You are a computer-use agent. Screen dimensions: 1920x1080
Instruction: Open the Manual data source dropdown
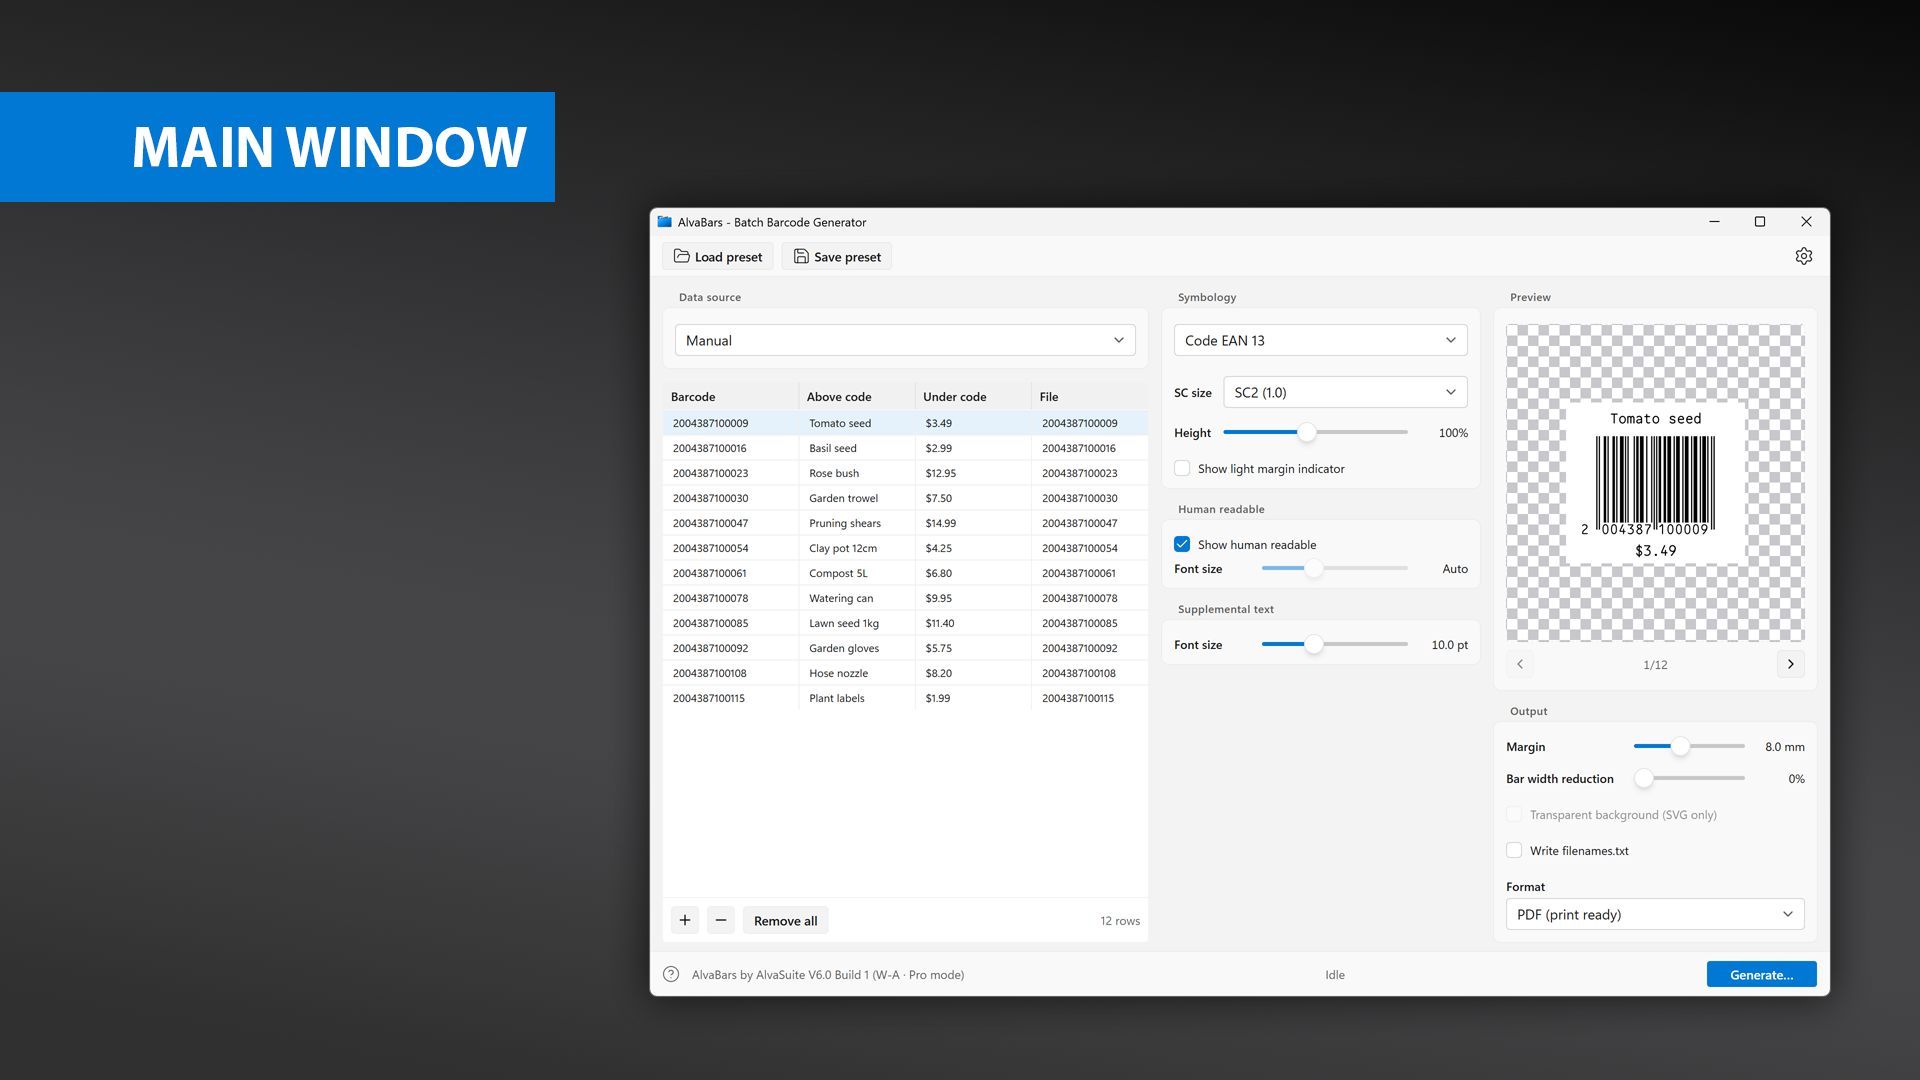(x=905, y=340)
